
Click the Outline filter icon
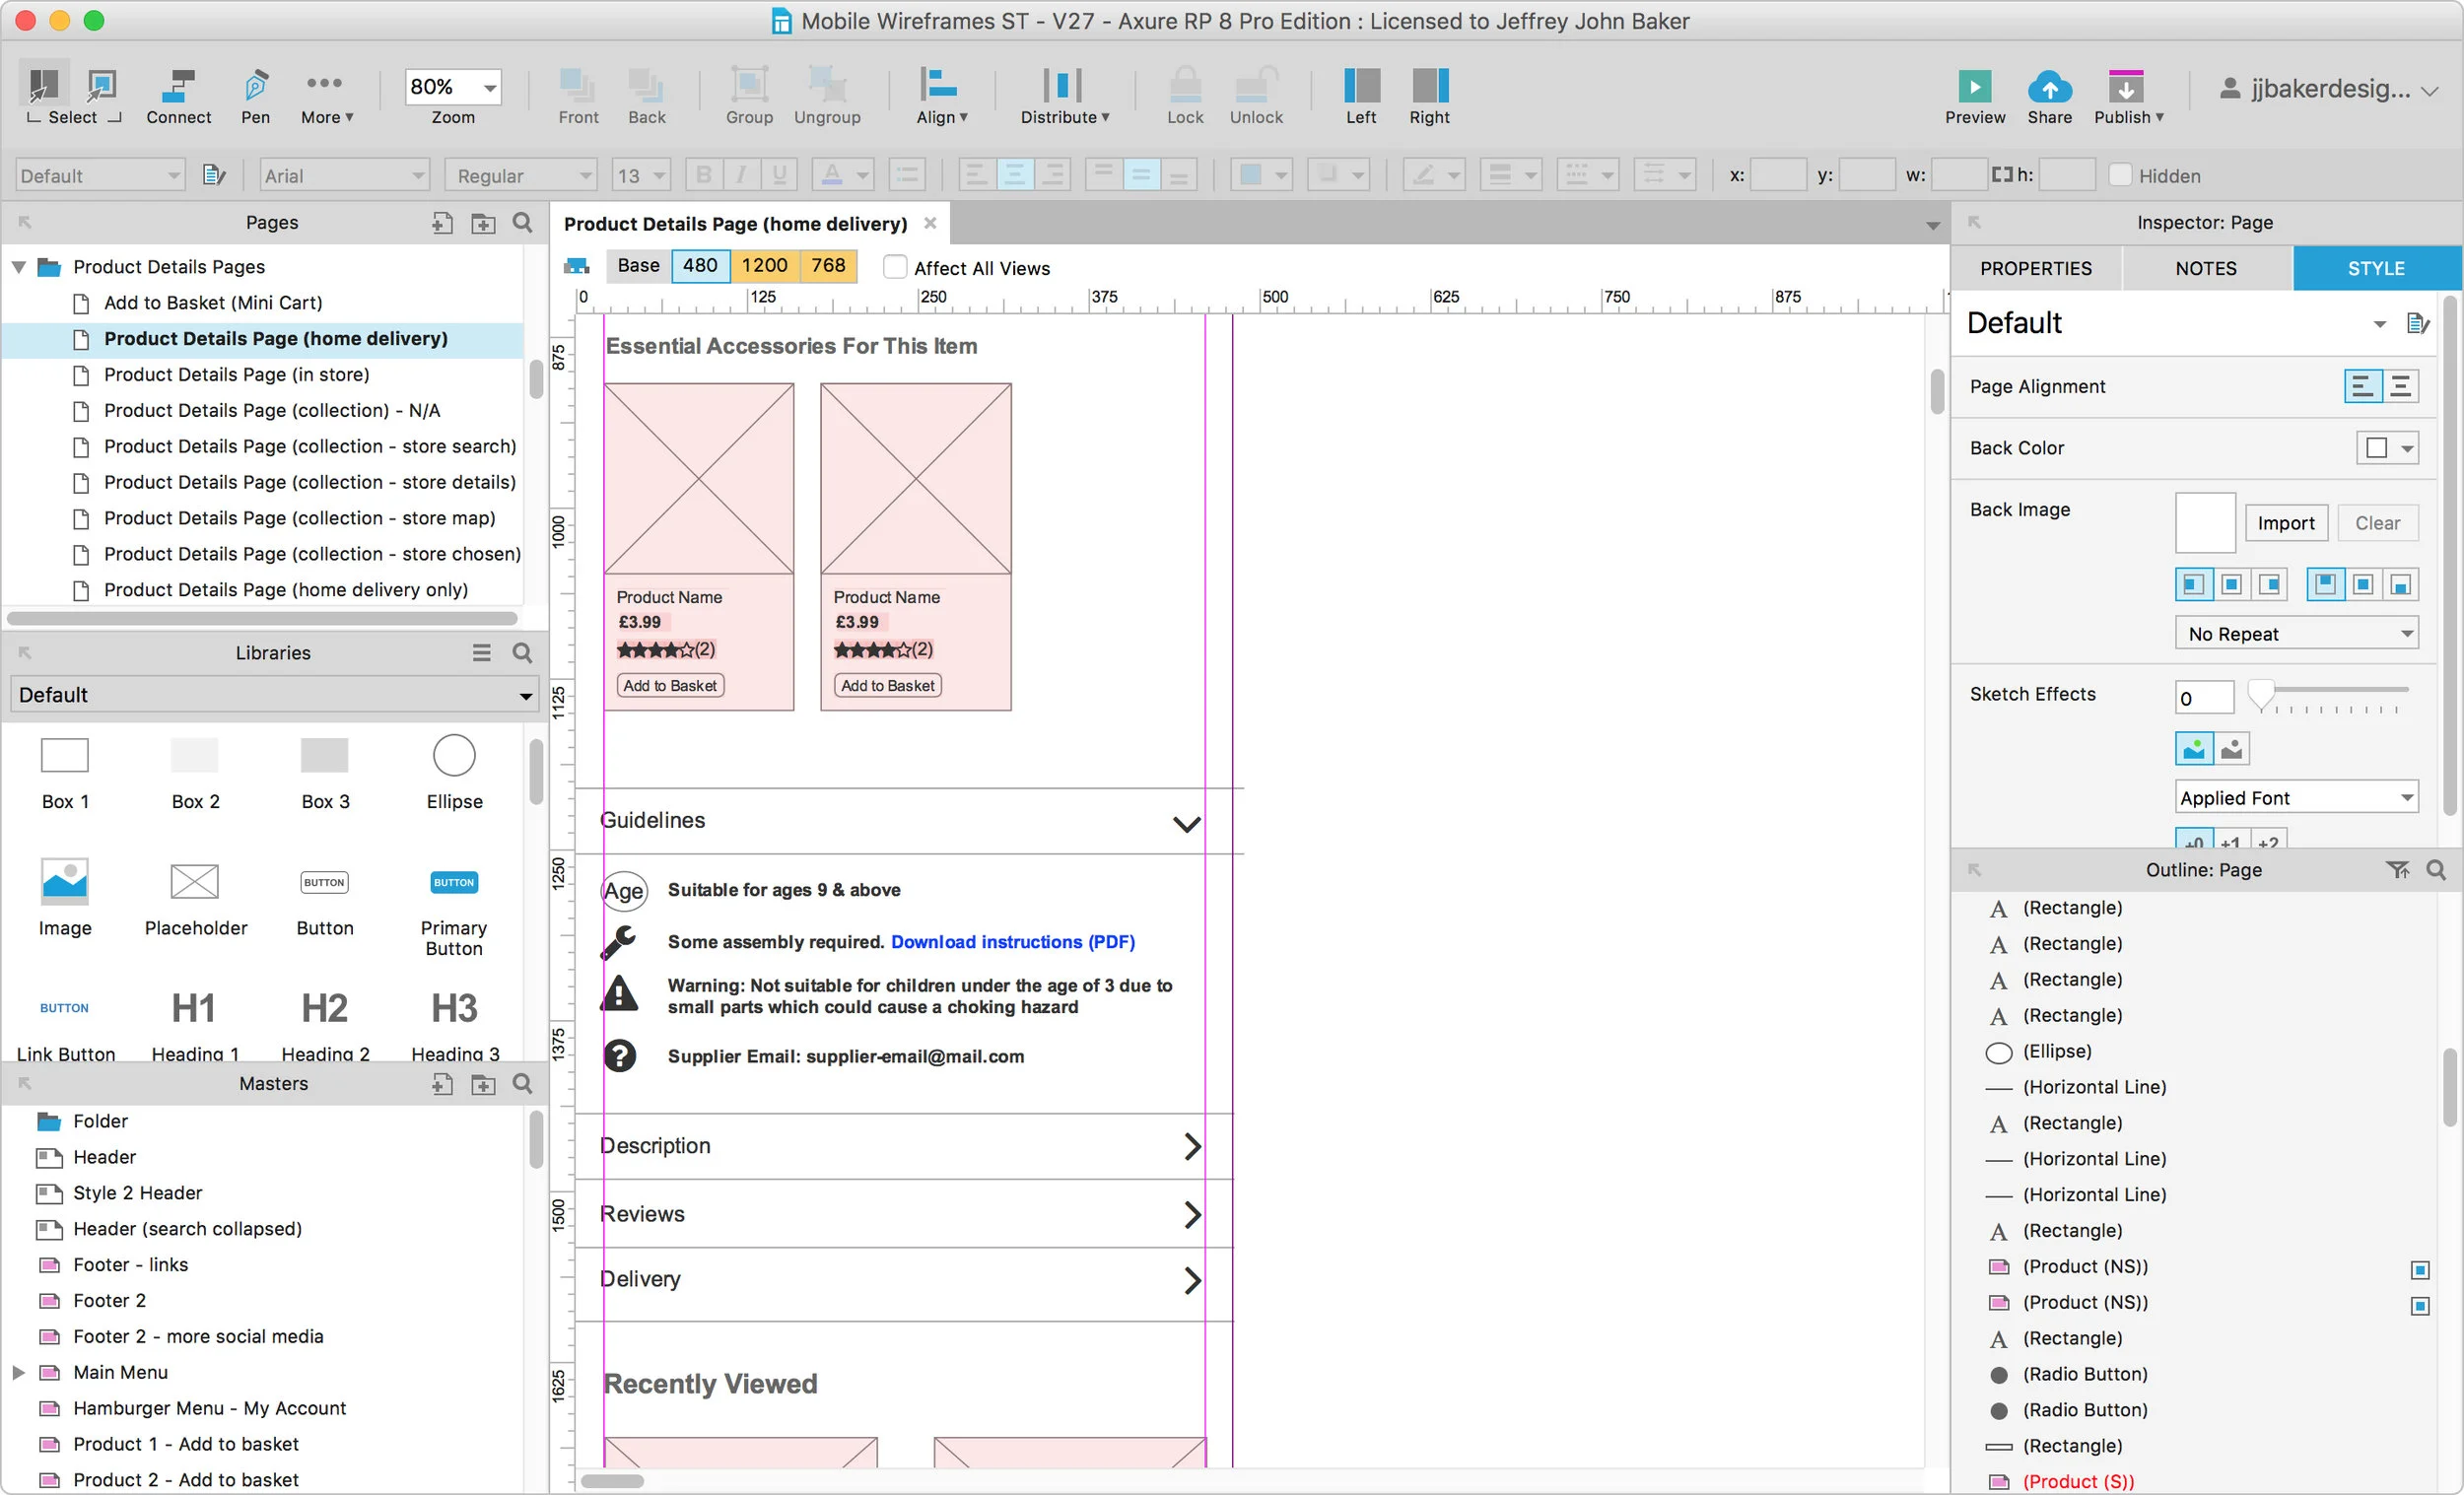click(x=2396, y=870)
